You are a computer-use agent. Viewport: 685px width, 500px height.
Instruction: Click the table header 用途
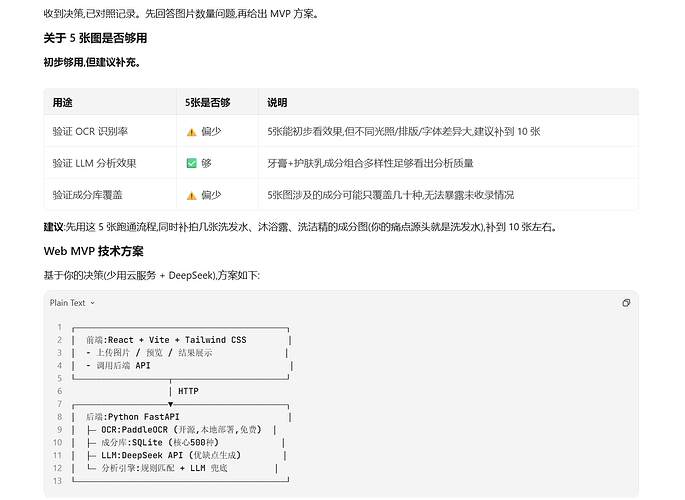(62, 103)
